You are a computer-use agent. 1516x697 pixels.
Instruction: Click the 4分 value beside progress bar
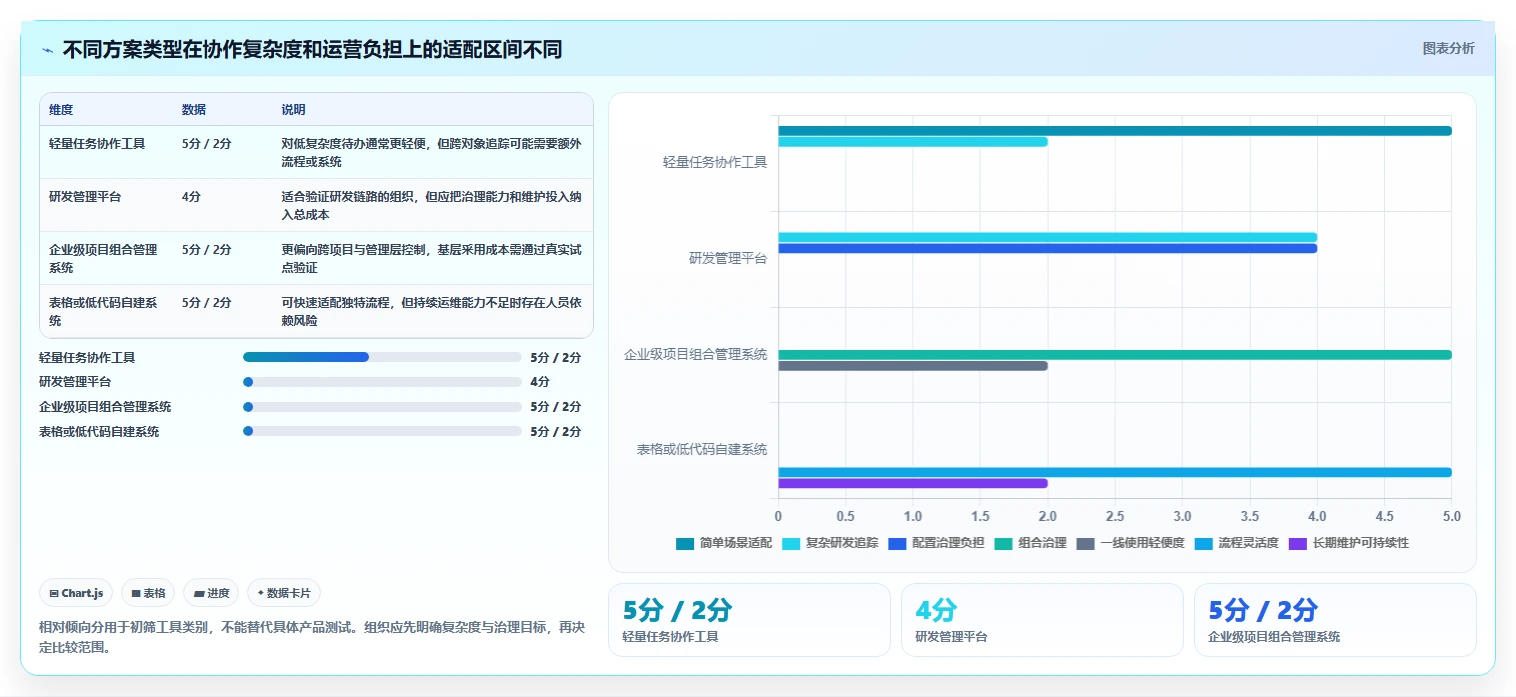point(540,382)
